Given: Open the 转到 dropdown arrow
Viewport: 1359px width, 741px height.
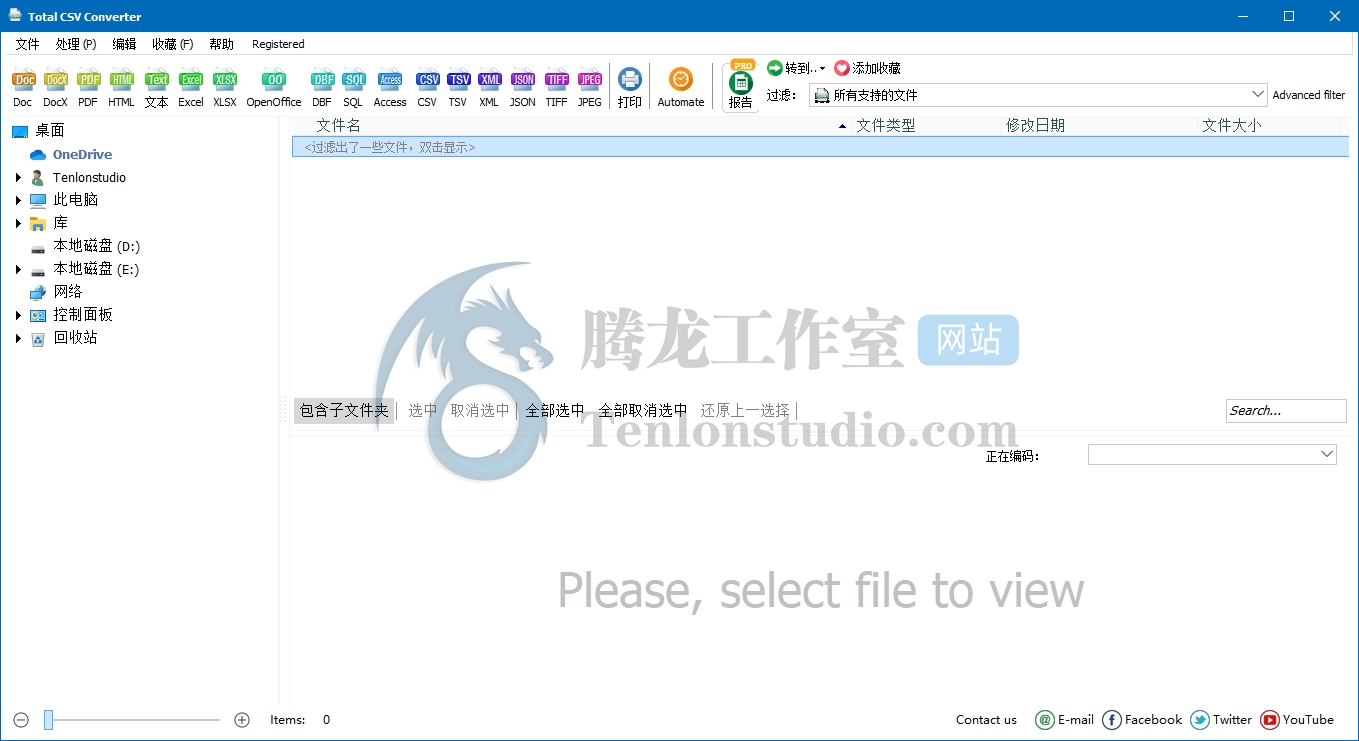Looking at the screenshot, I should pos(823,69).
